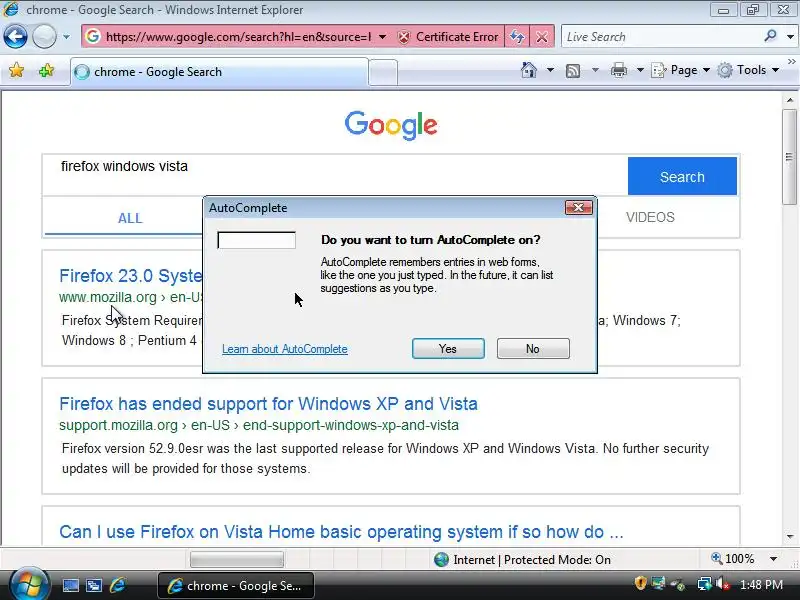The width and height of the screenshot is (800, 600).
Task: Click the RSS Feeds toolbar icon
Action: [573, 70]
